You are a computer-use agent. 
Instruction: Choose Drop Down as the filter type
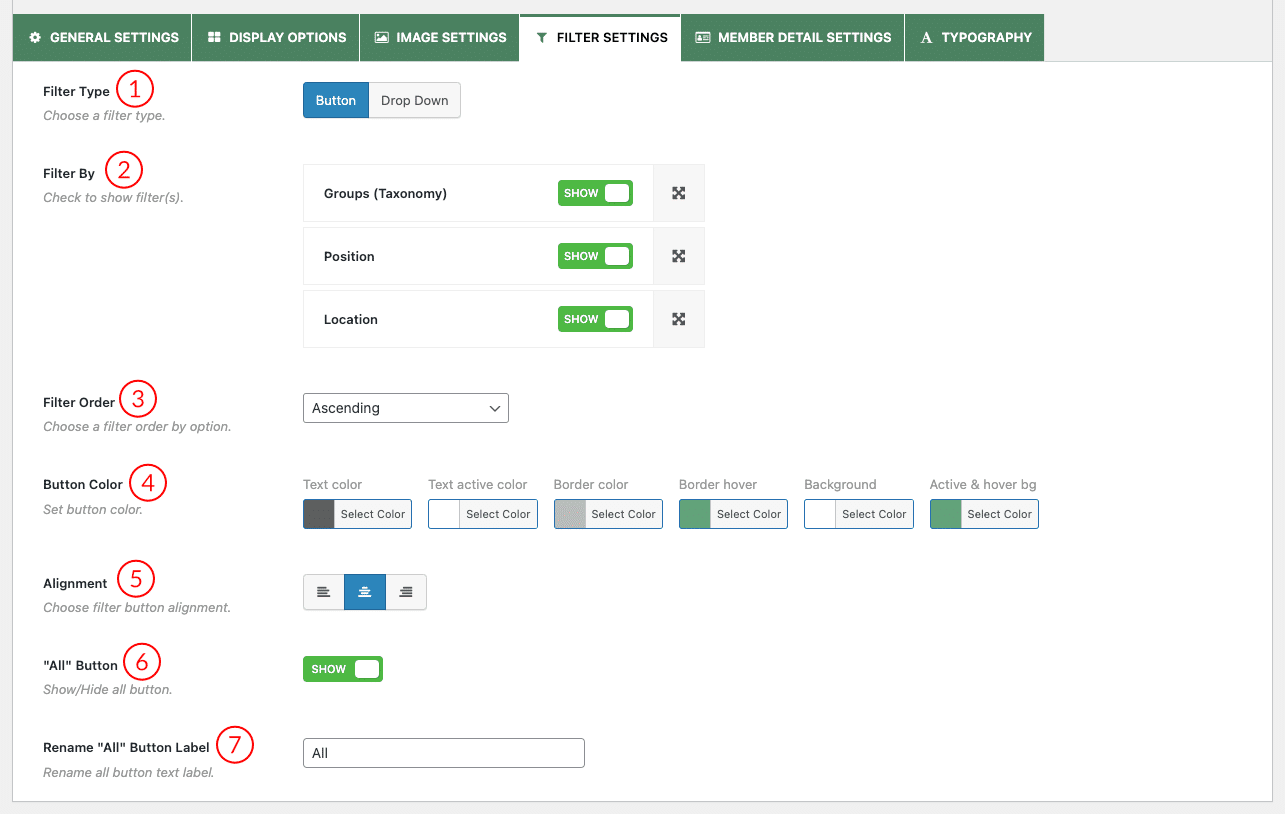[415, 100]
